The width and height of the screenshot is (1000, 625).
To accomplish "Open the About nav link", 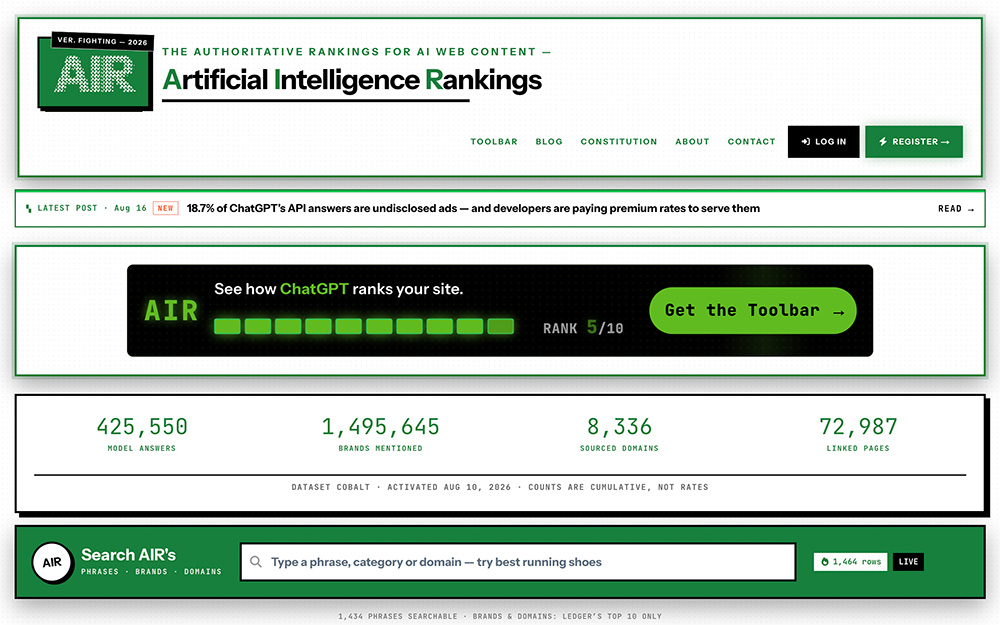I will 693,142.
